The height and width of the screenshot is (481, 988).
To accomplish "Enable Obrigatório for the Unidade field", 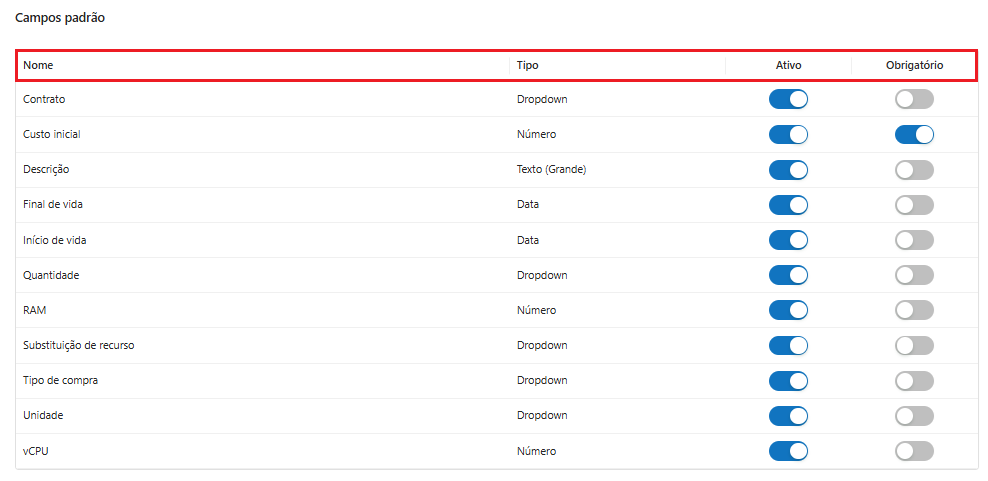I will [914, 415].
